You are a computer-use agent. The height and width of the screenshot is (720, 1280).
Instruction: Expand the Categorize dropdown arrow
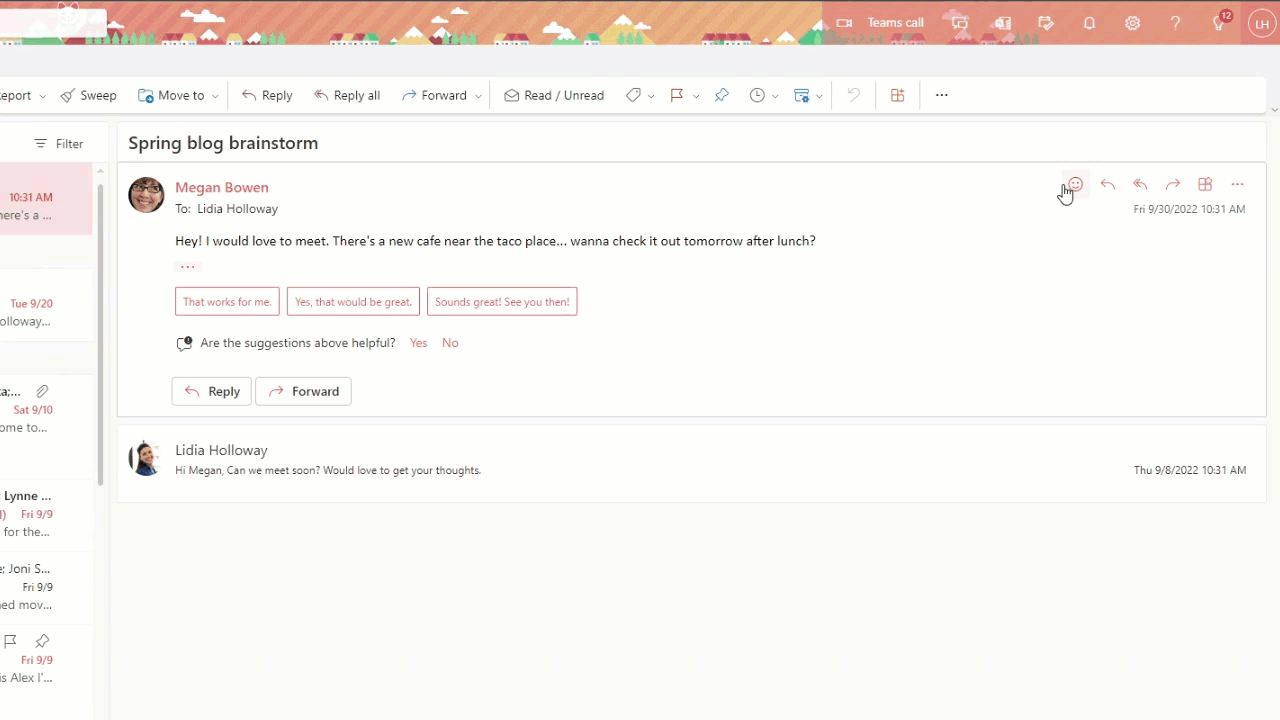pos(651,96)
